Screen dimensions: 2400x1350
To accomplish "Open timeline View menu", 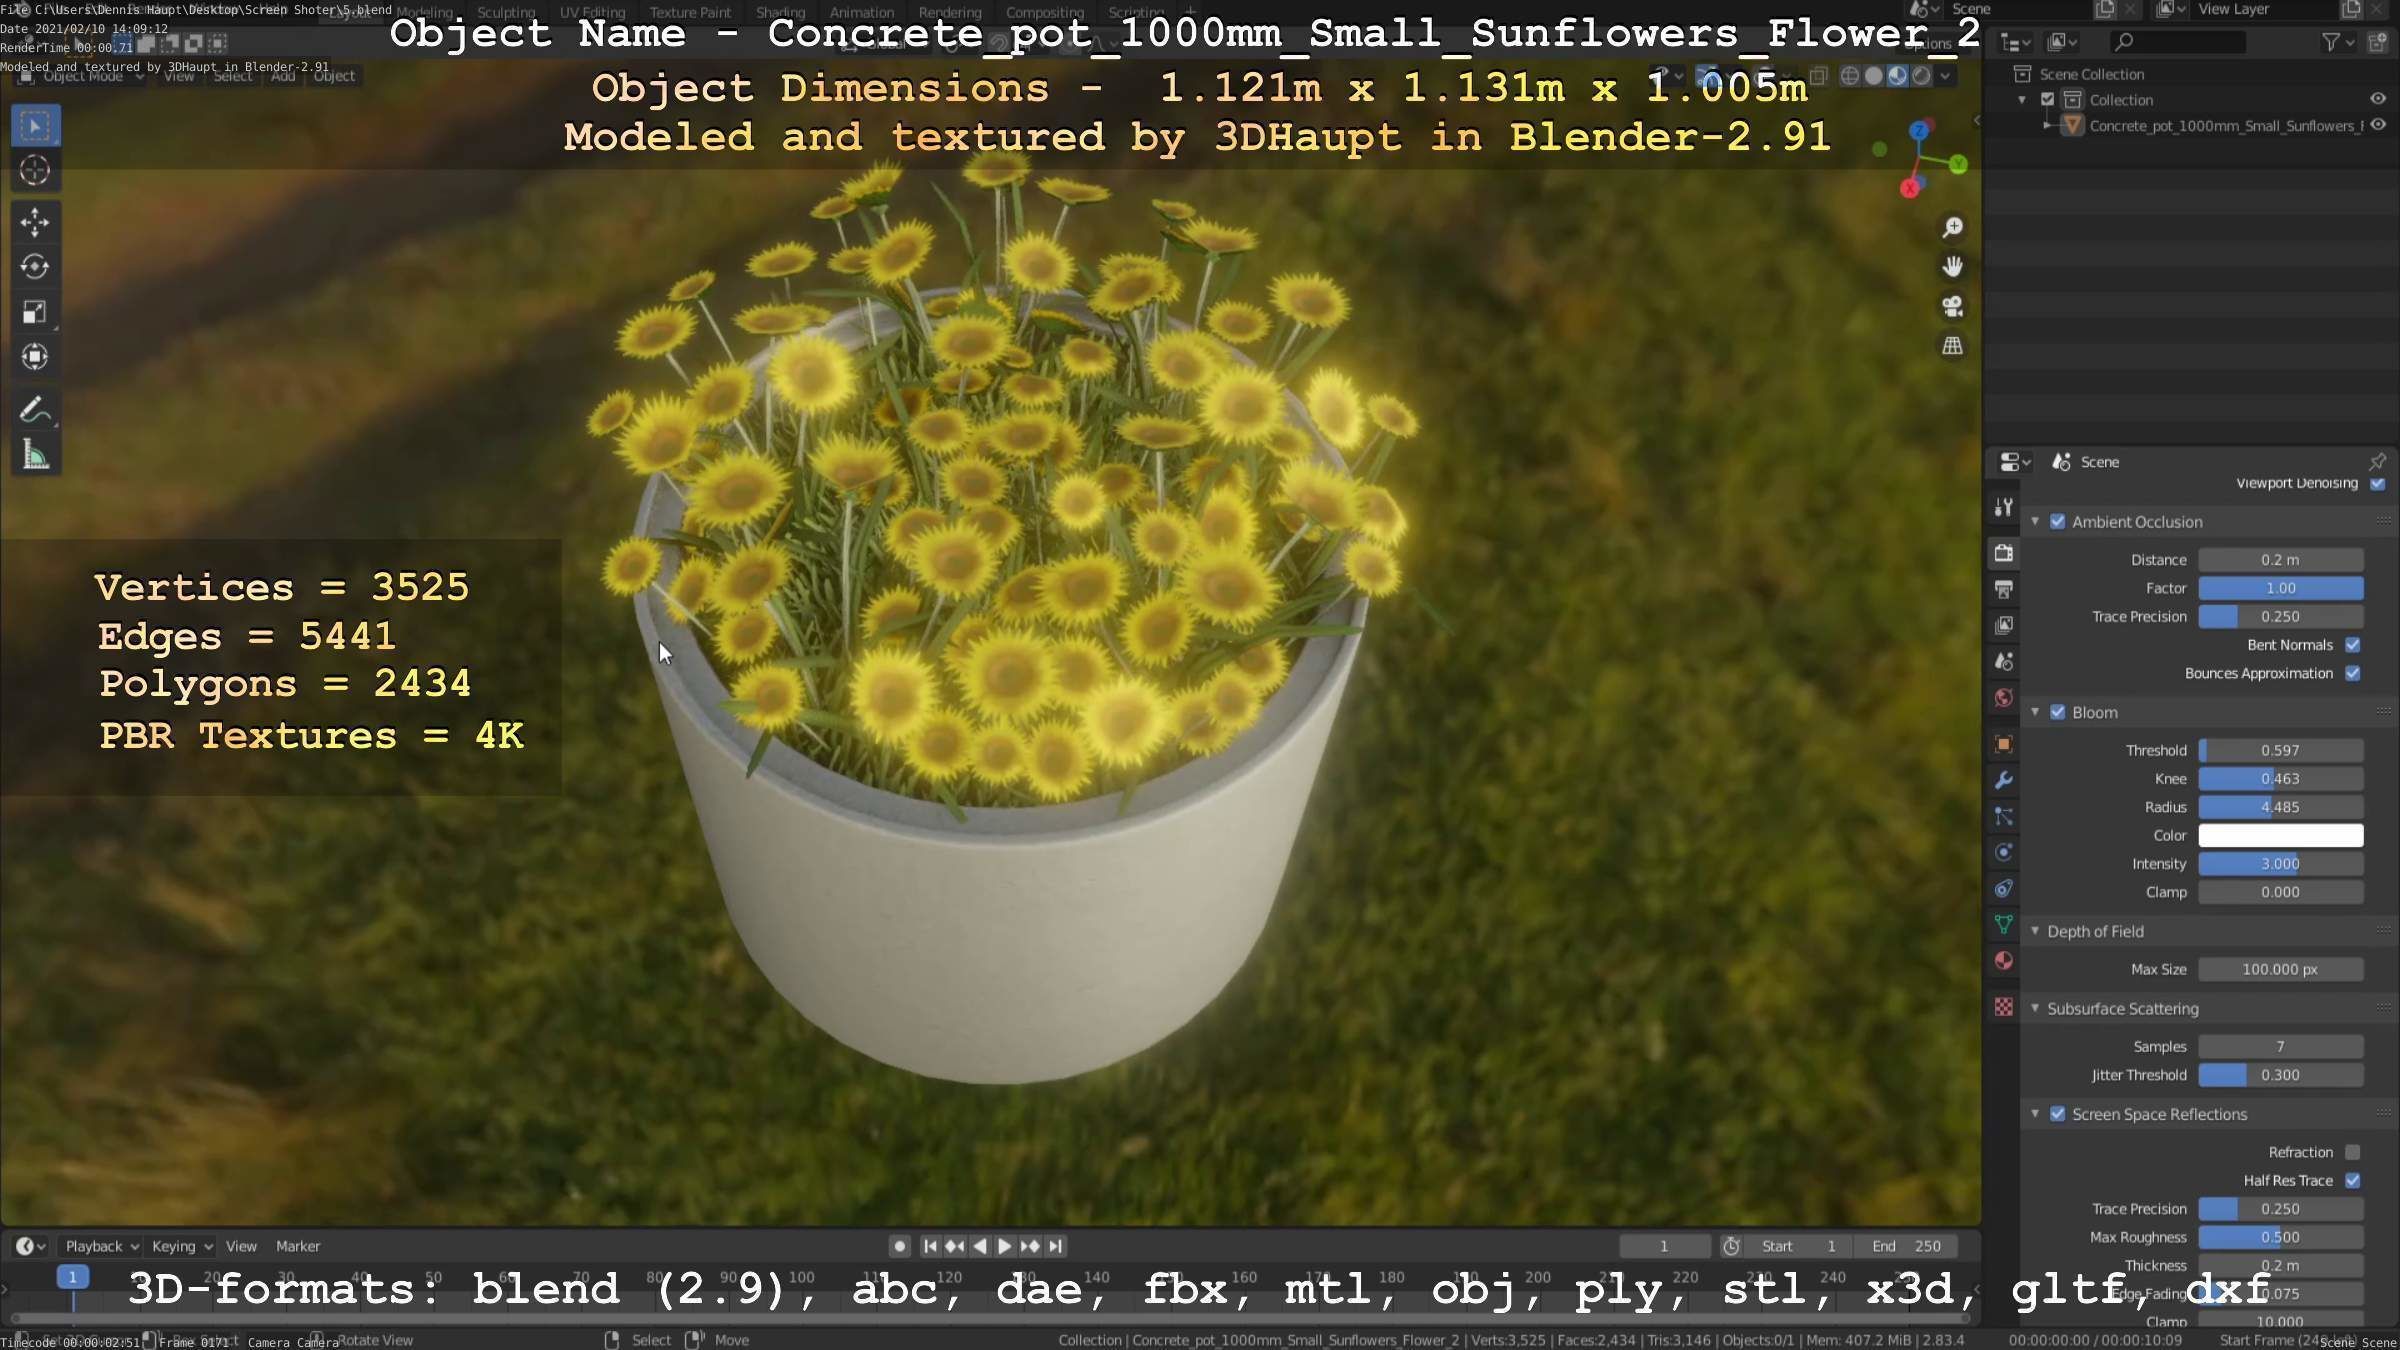I will pos(241,1246).
